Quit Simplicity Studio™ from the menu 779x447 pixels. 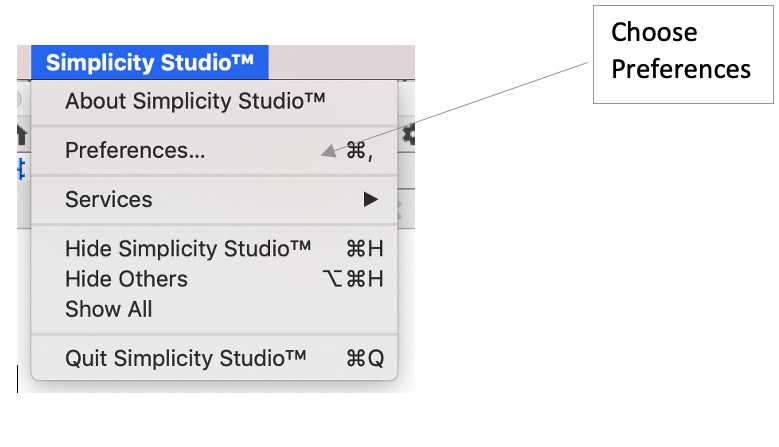point(185,358)
